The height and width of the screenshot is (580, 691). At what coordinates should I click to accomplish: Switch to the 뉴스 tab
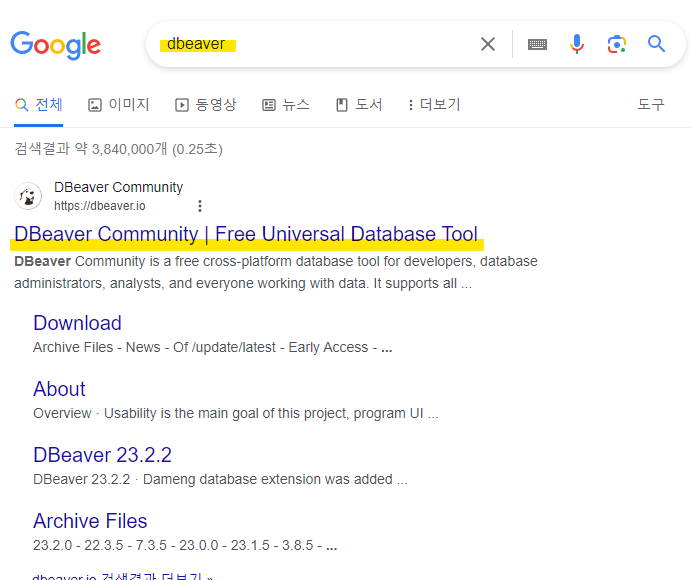pyautogui.click(x=286, y=105)
